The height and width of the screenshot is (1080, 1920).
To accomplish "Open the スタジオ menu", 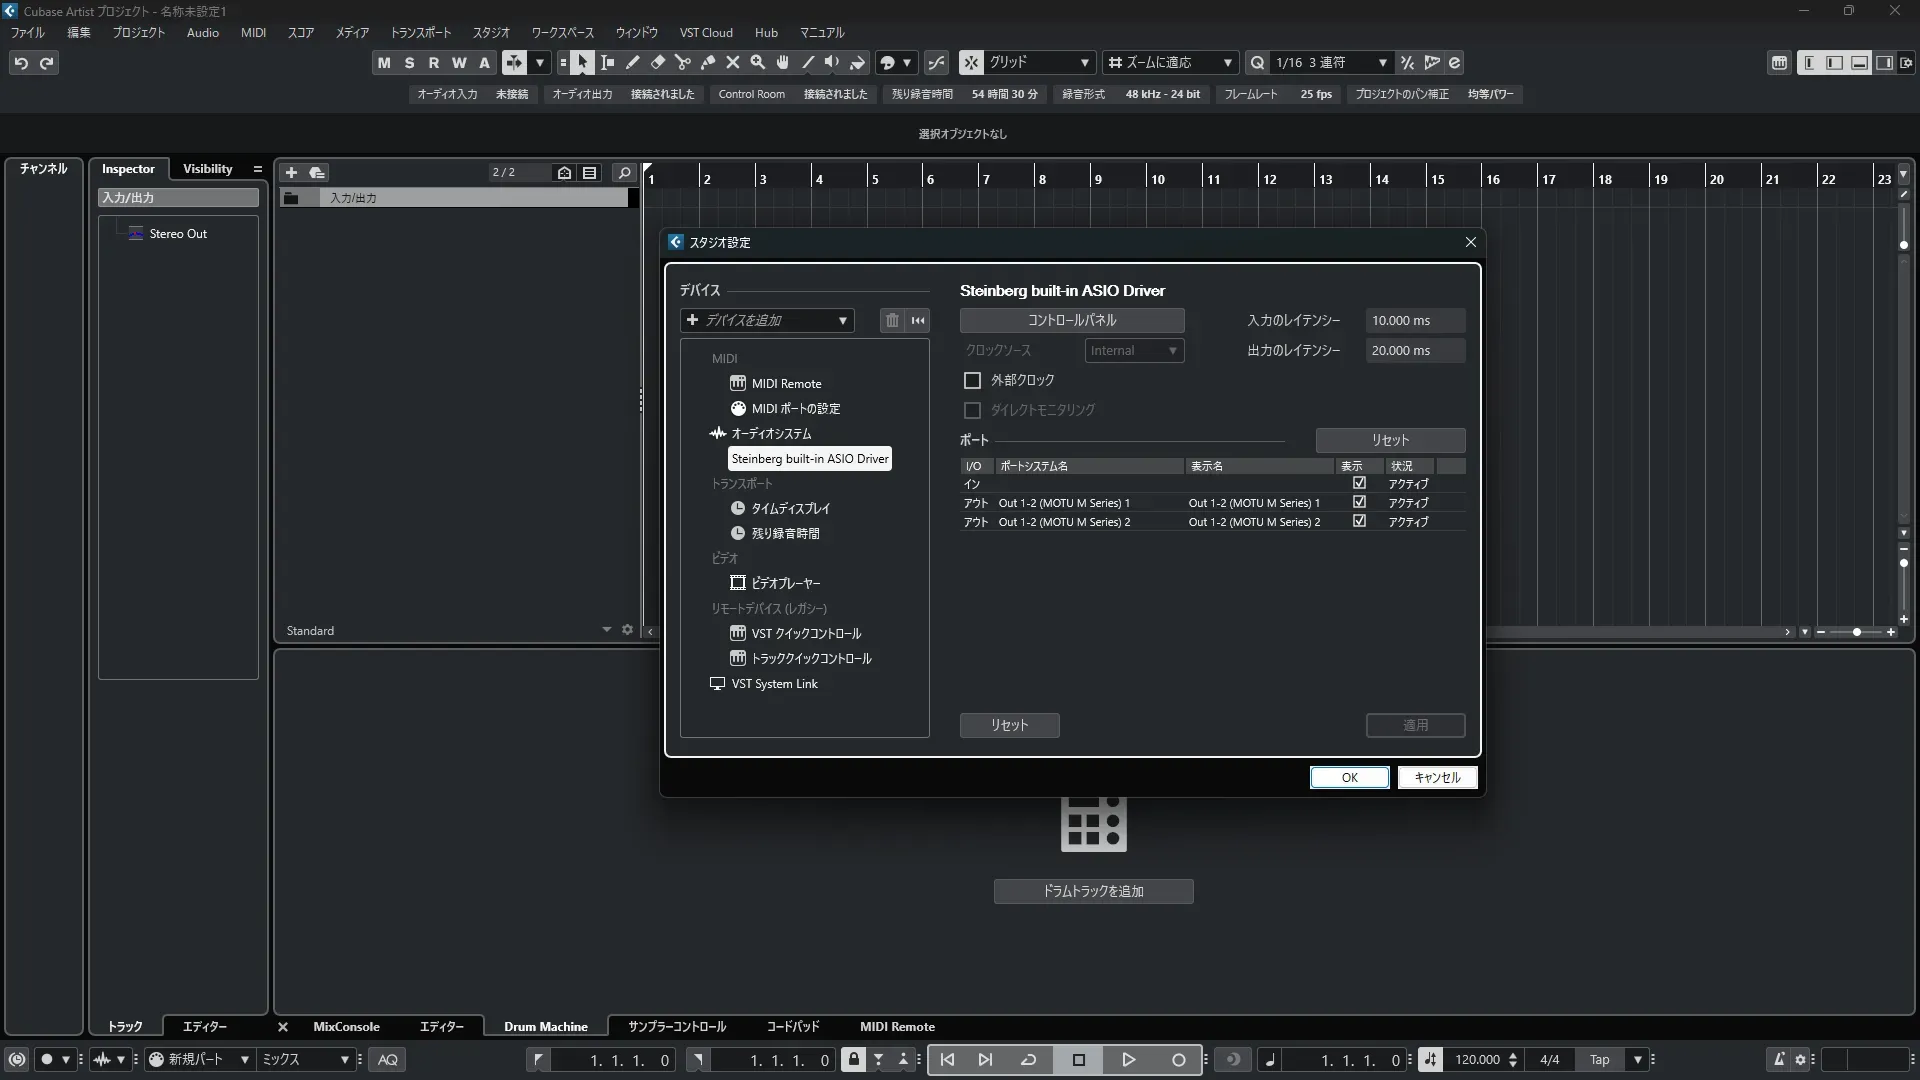I will [491, 33].
